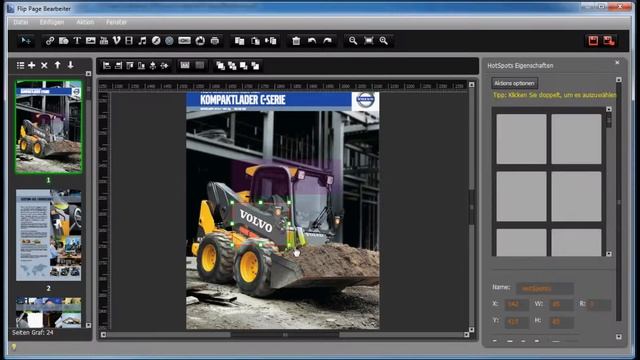Delete selection with trash can icon

(296, 40)
